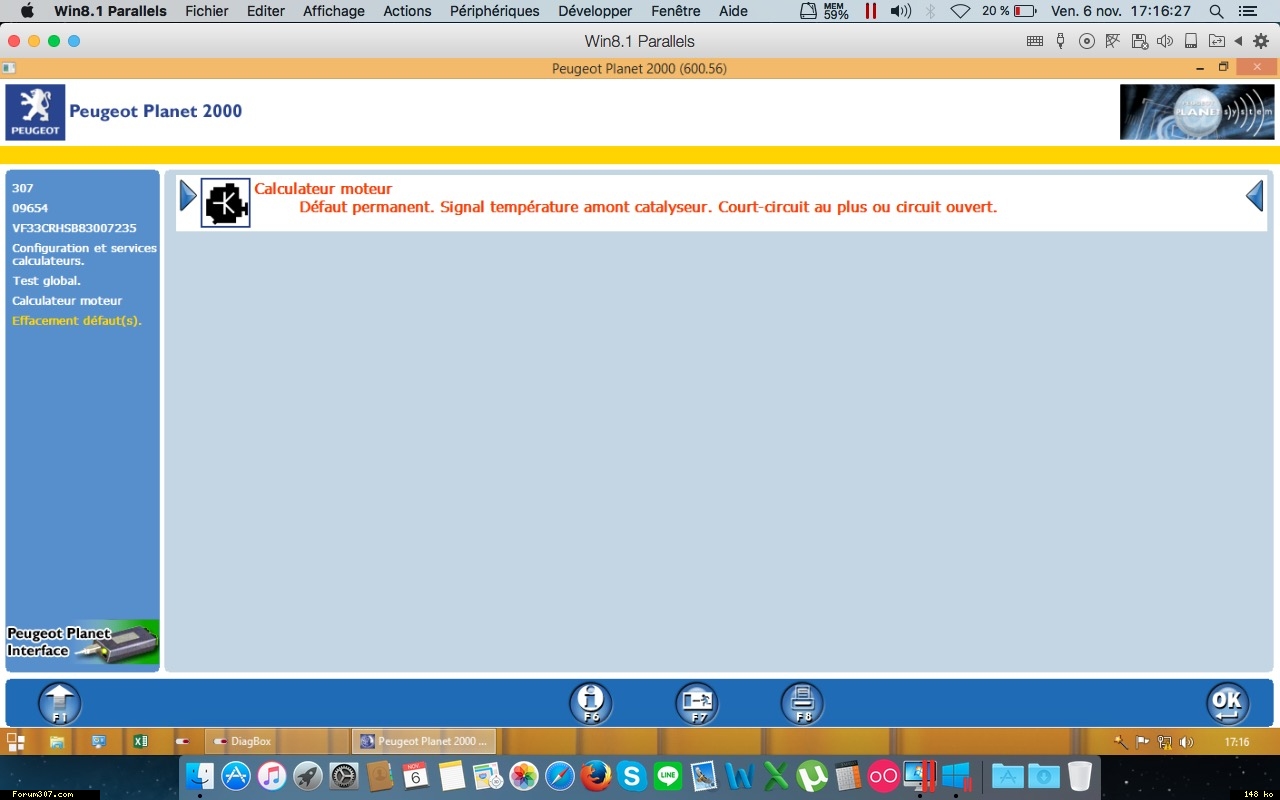Open the Notification Center list icon
This screenshot has width=1280, height=800.
pos(1250,11)
